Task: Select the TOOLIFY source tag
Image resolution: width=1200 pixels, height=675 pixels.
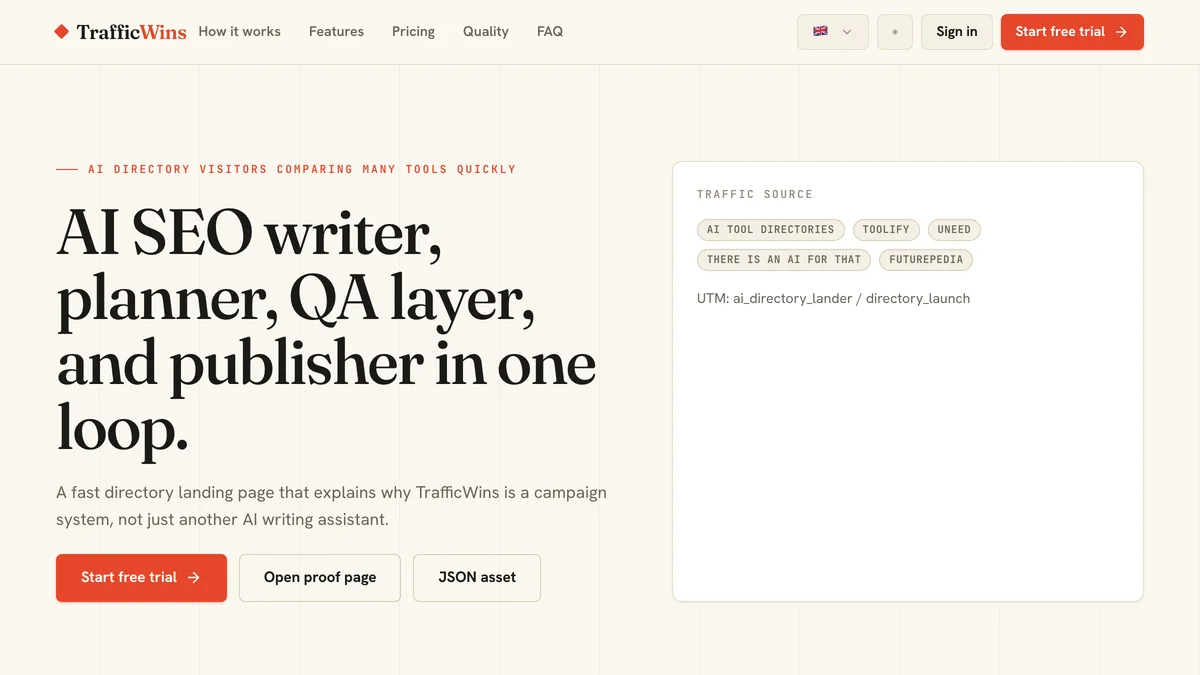Action: coord(886,230)
